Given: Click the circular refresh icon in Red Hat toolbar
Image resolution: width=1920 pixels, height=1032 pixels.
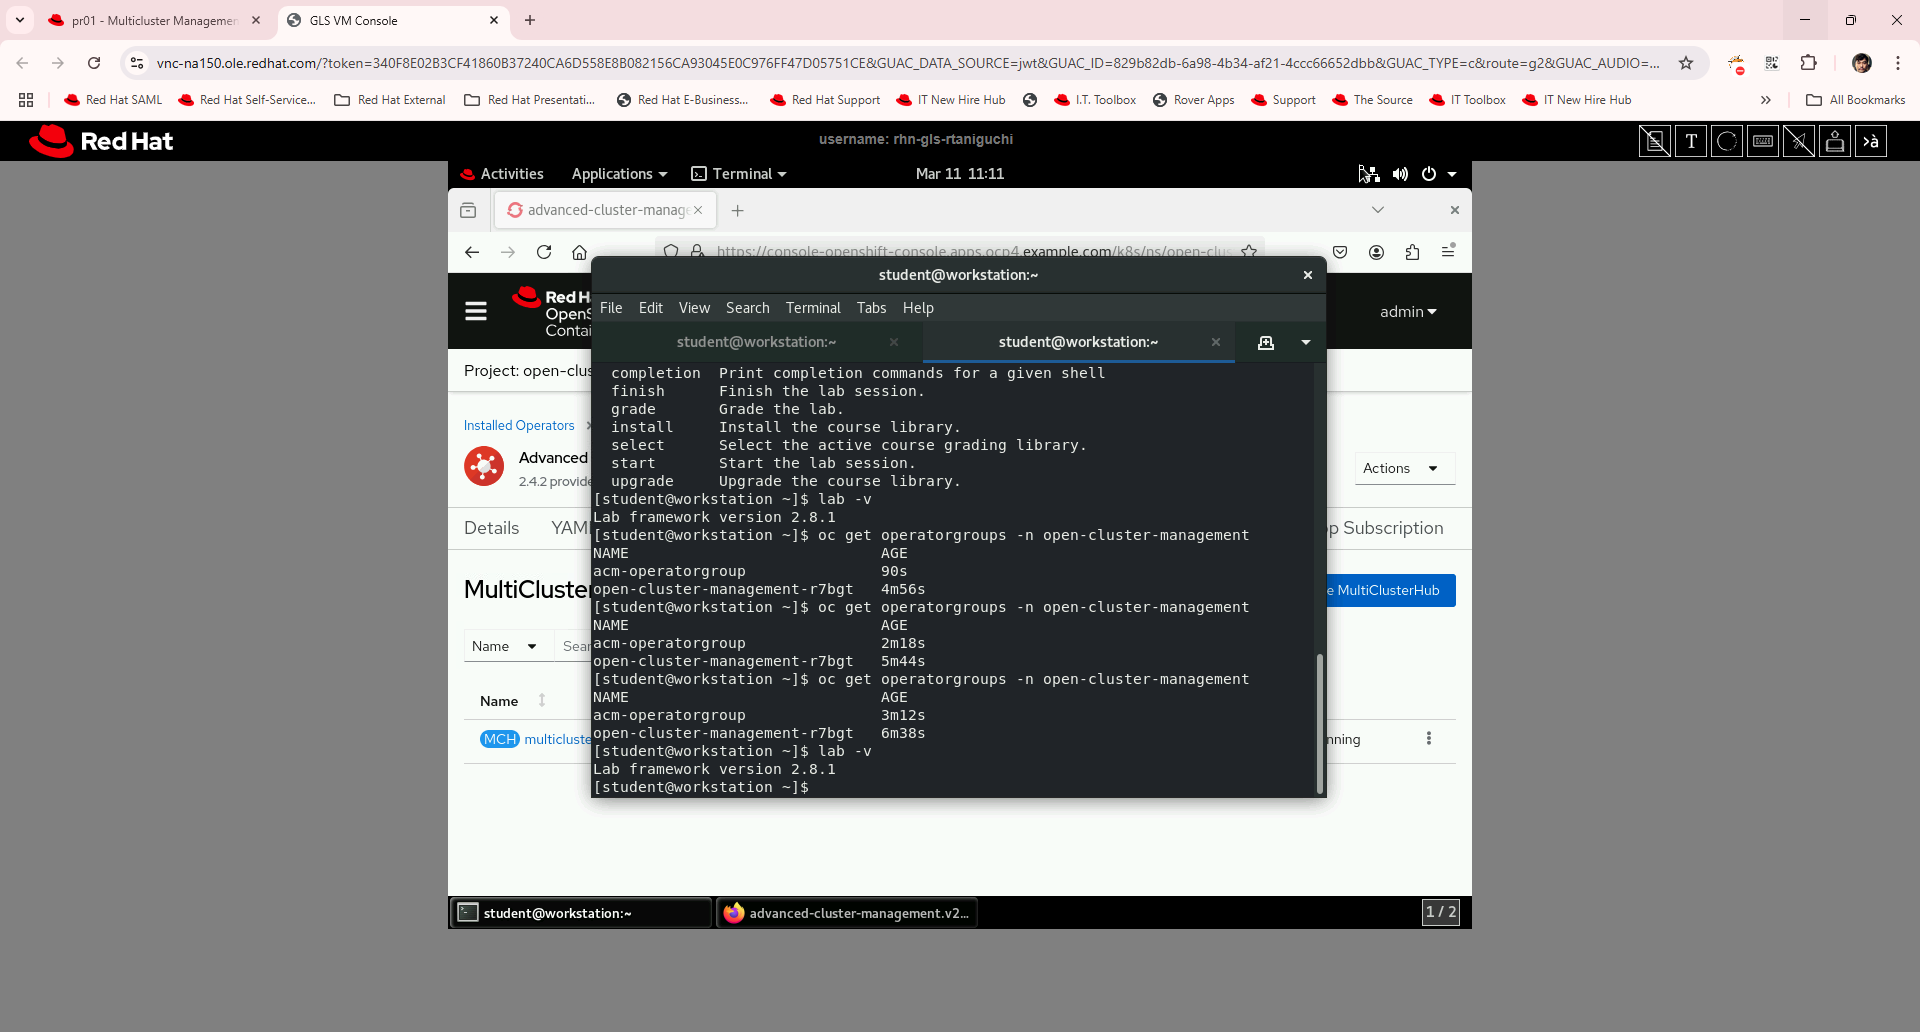Looking at the screenshot, I should click(1727, 141).
